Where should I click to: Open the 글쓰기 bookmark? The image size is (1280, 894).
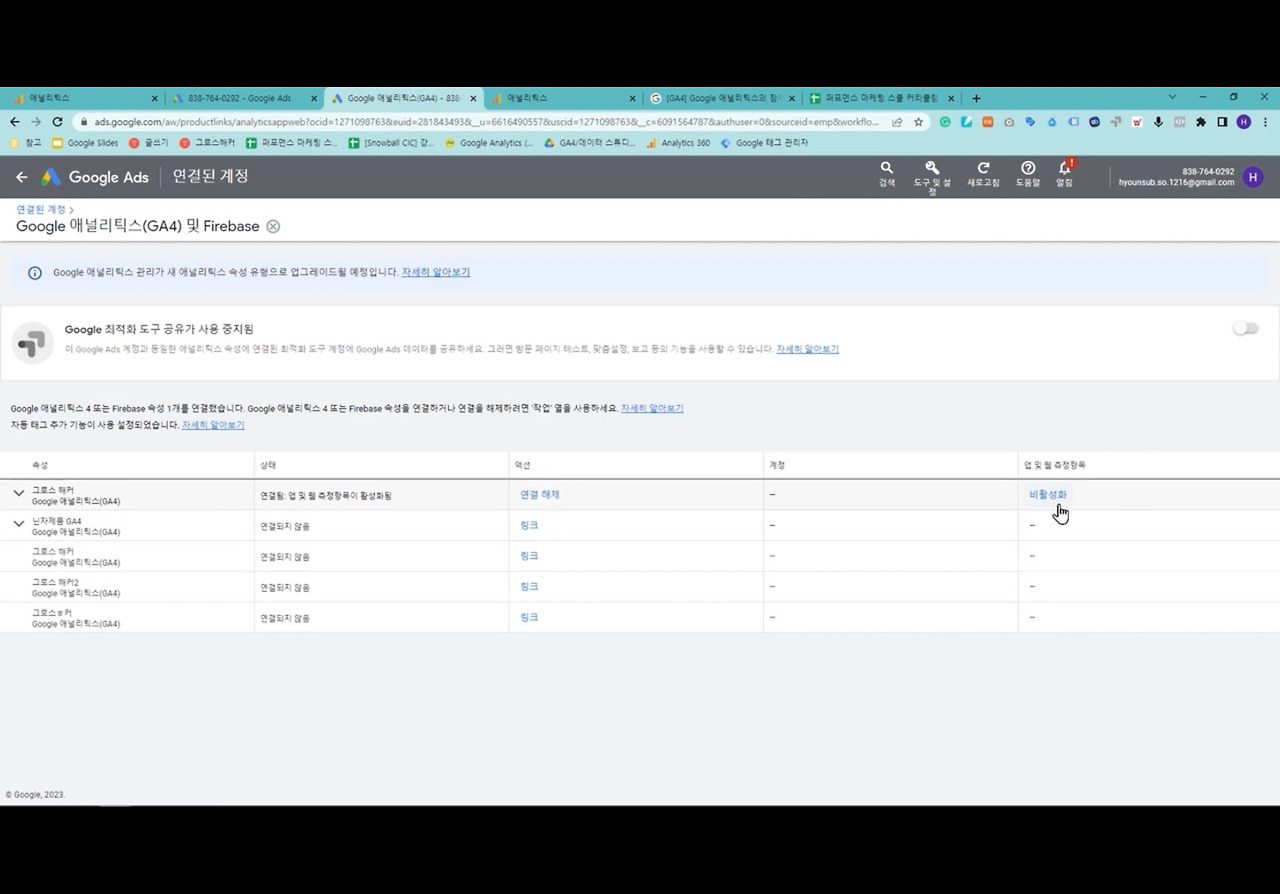tap(149, 143)
